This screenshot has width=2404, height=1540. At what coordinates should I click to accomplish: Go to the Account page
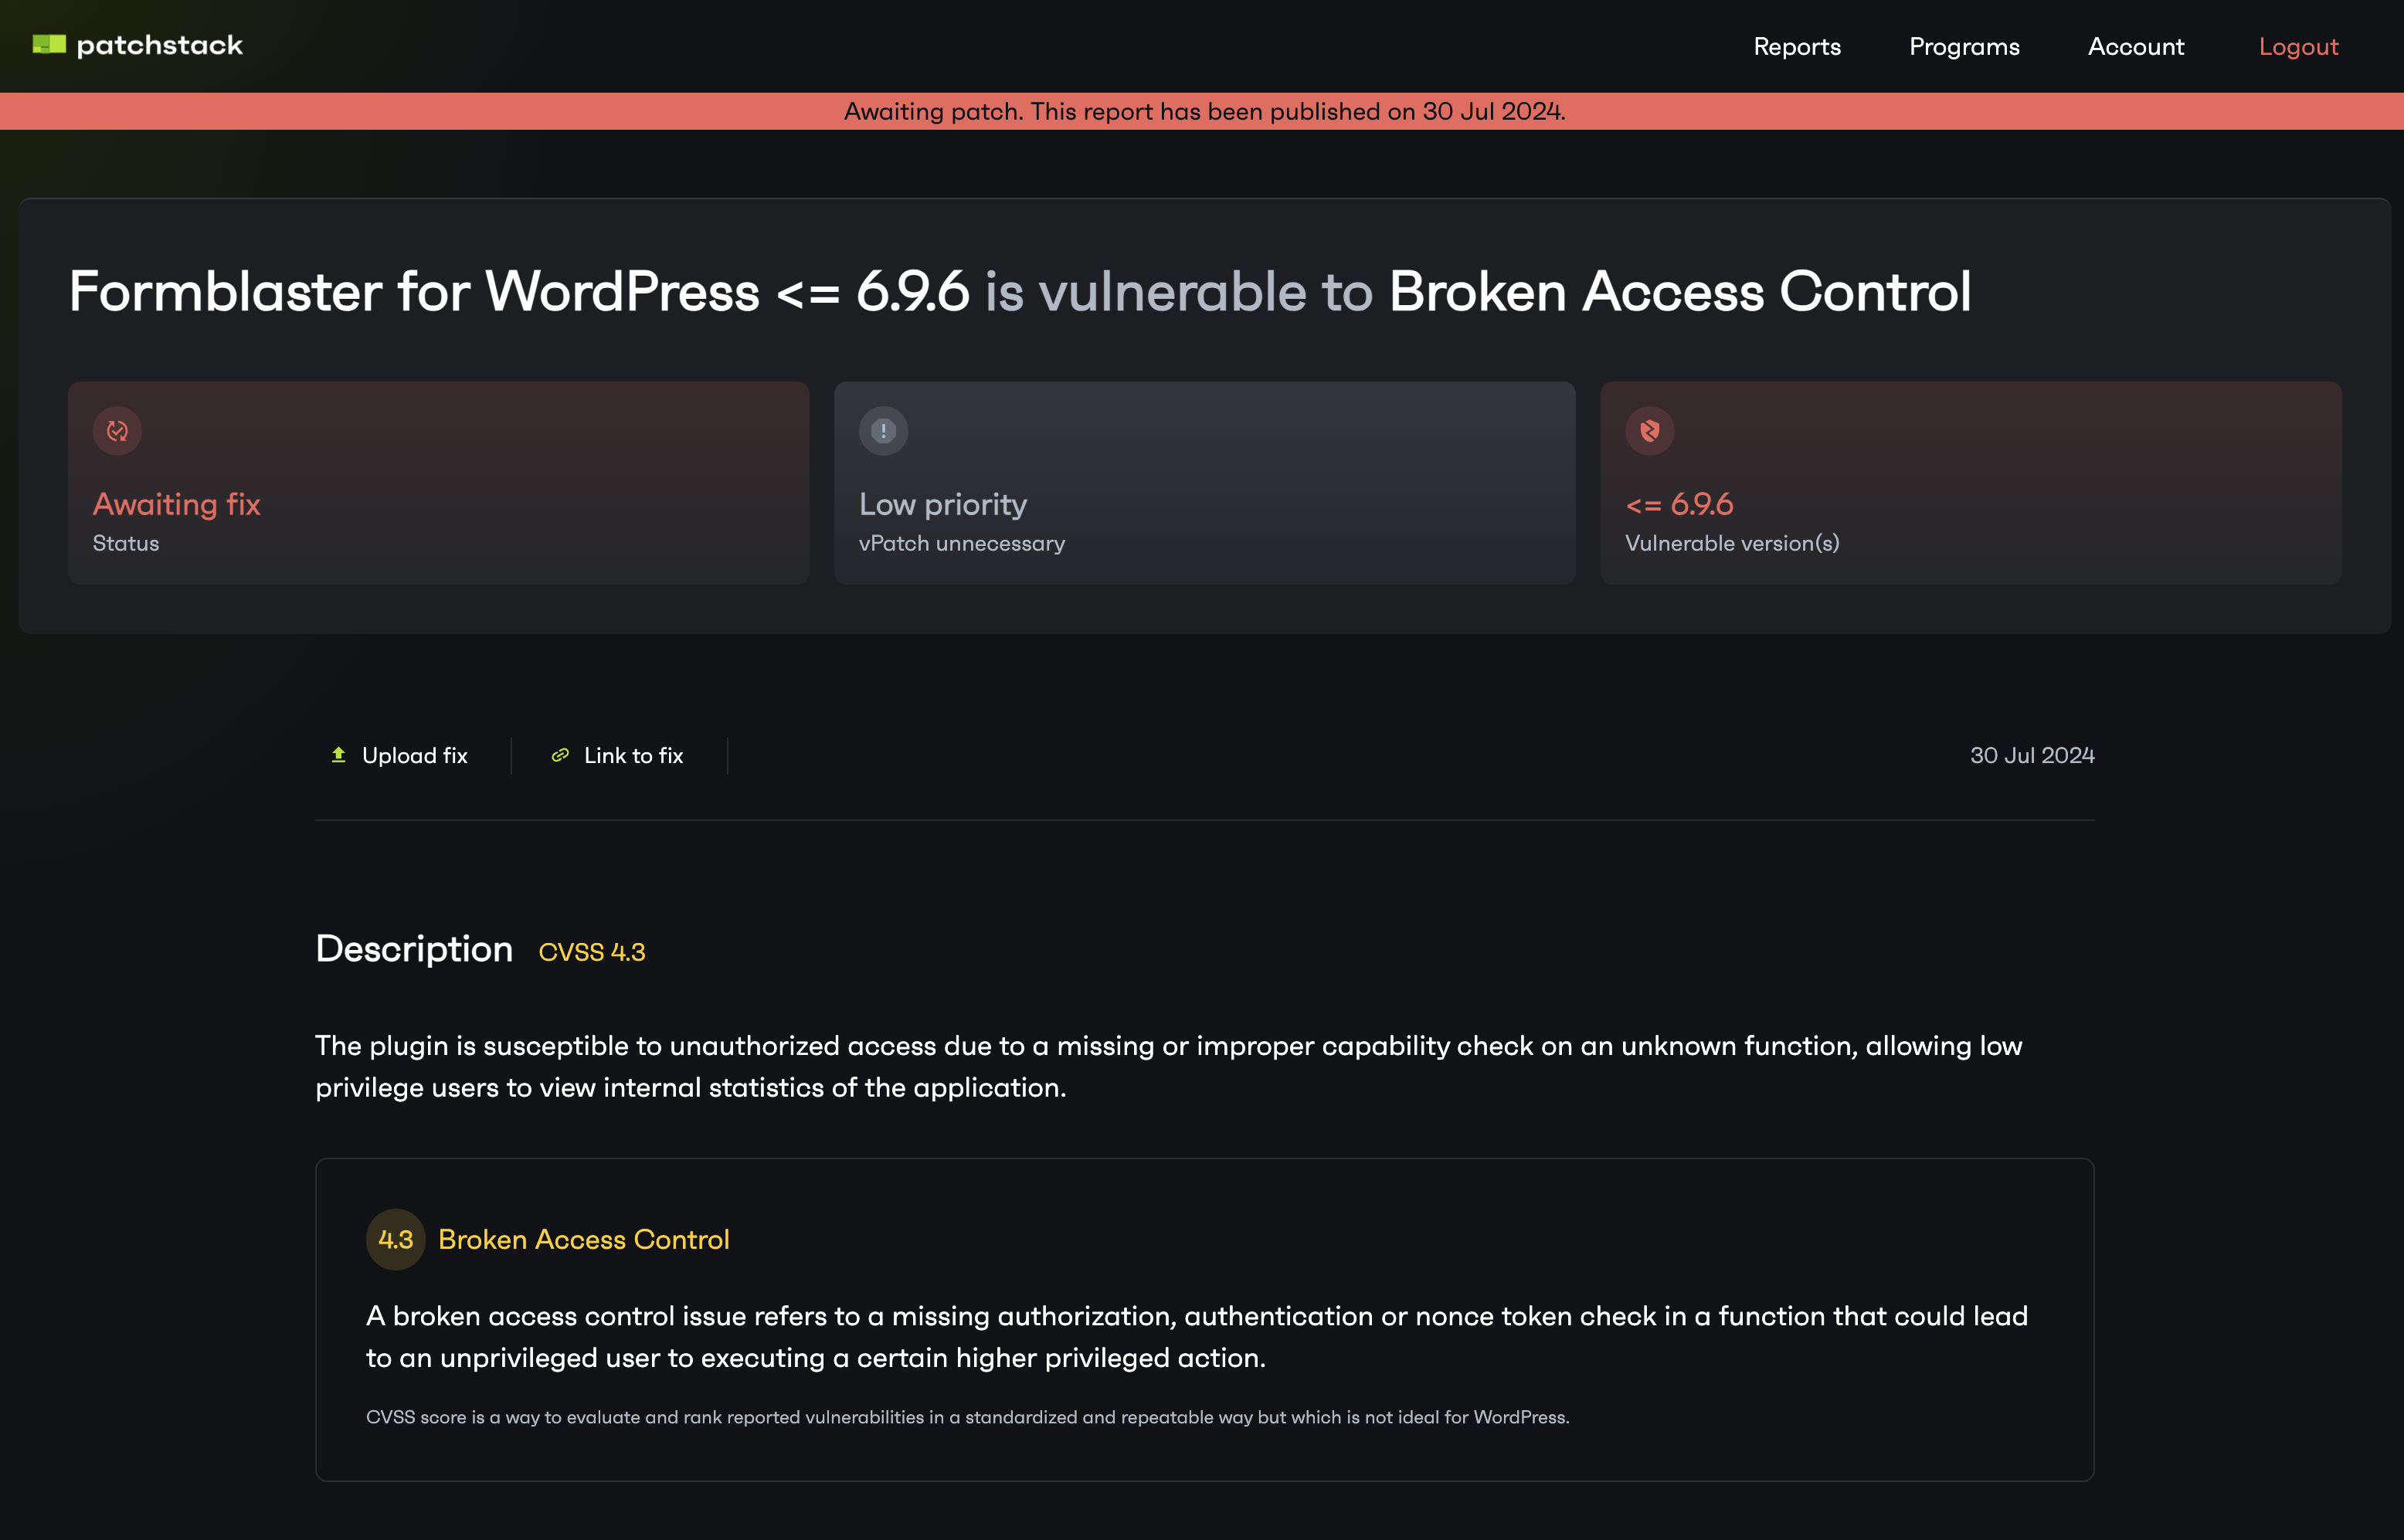pos(2136,46)
